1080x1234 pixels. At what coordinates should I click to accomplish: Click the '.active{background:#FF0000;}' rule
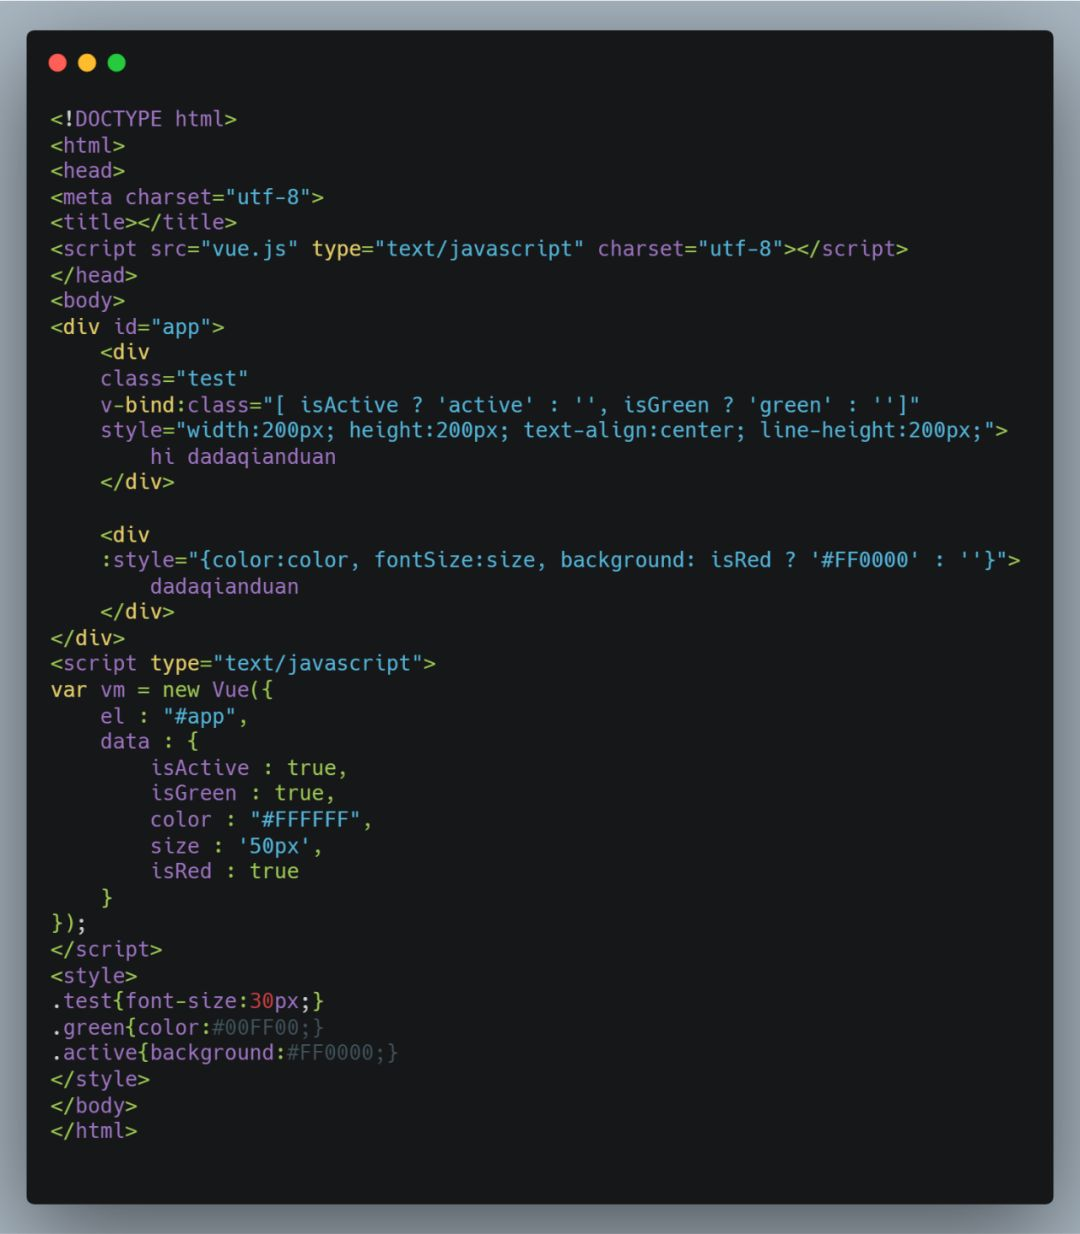[225, 1053]
